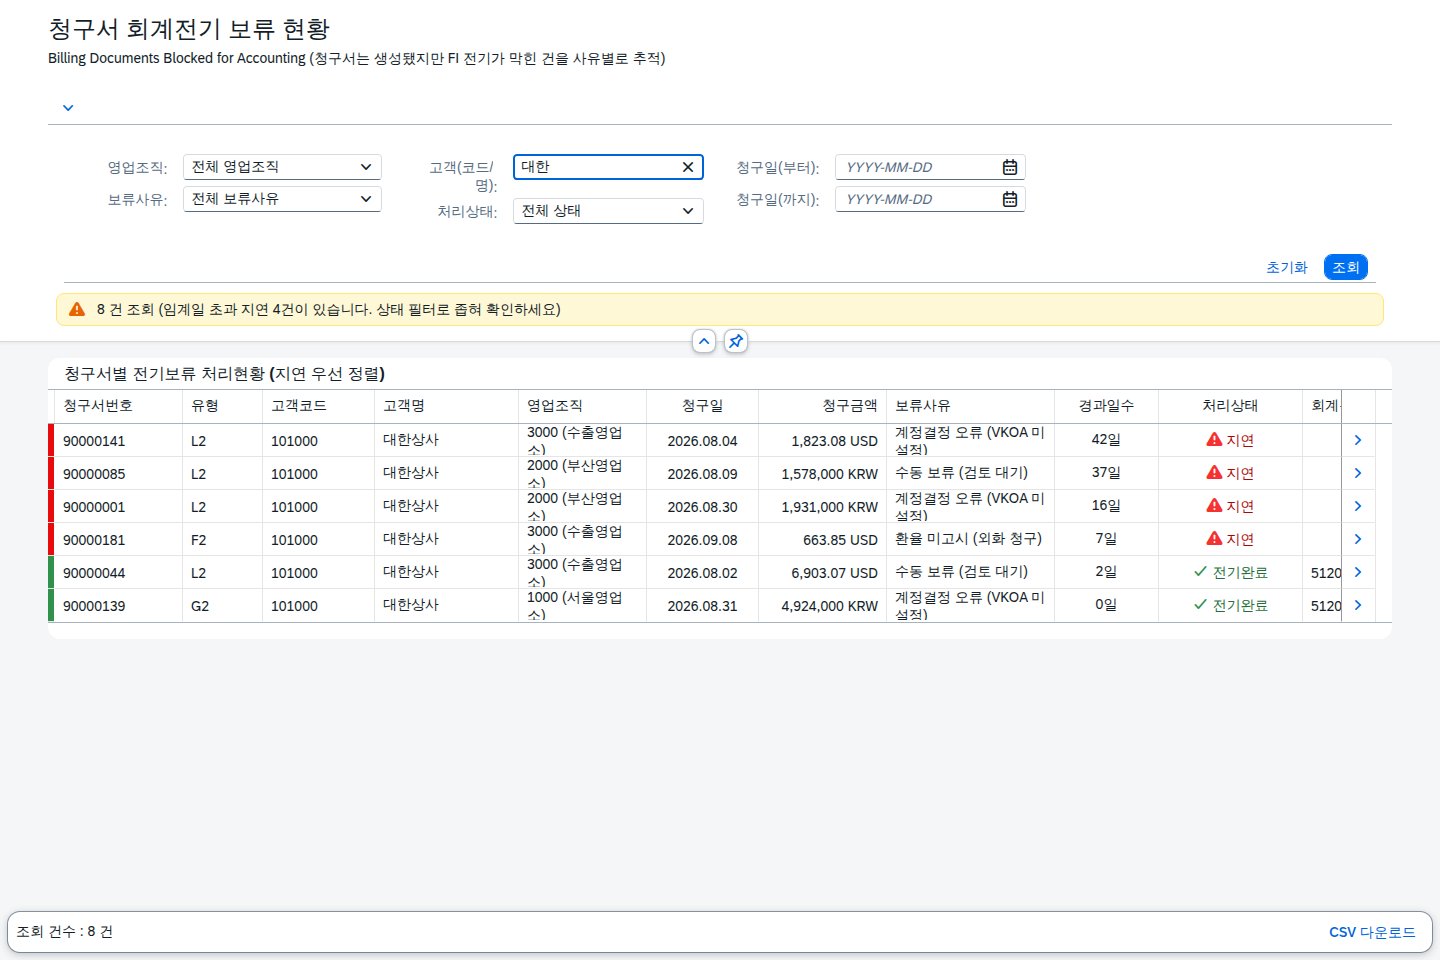Click the 영업조직 column header
Screen dimensions: 1440x960
point(582,406)
